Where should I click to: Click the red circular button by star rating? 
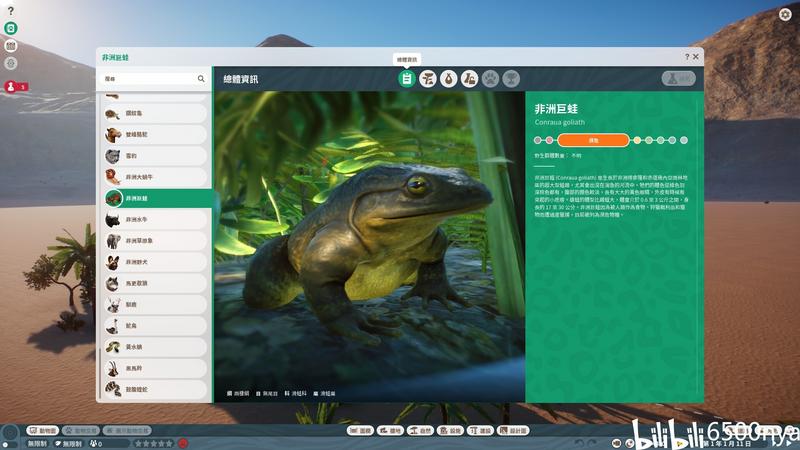point(183,443)
